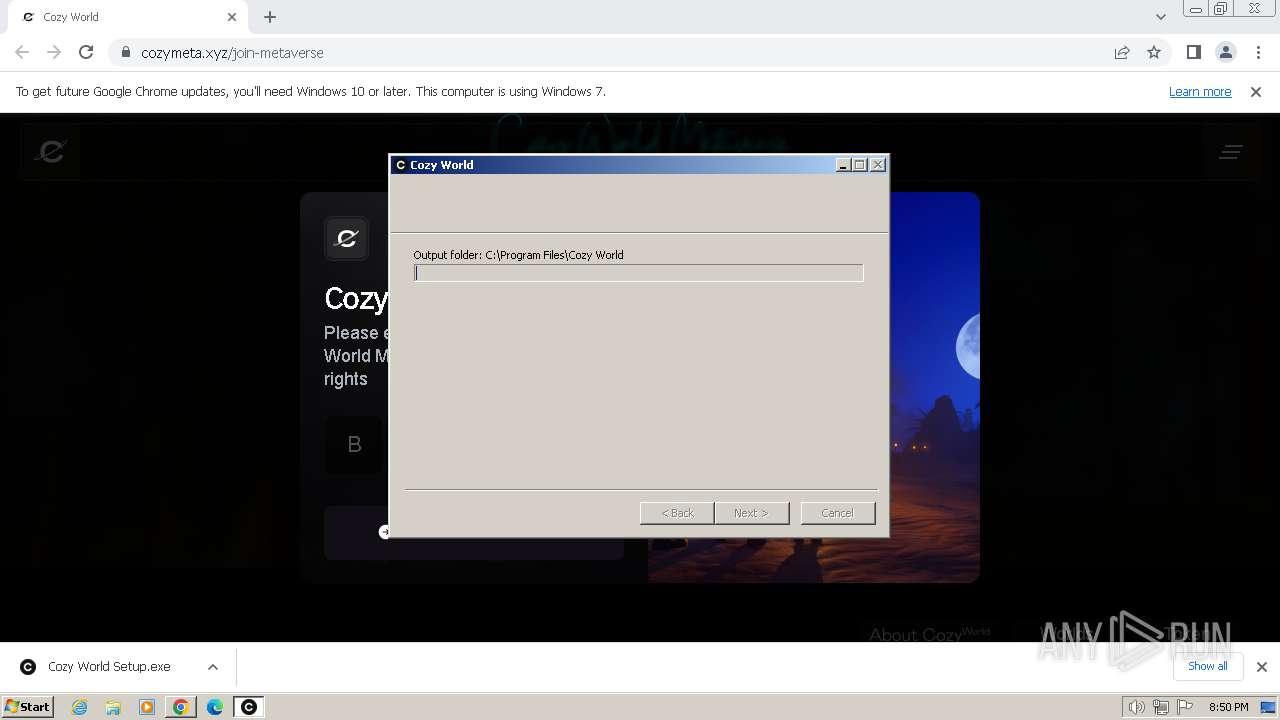Switch to Cozy World installer in taskbar
The image size is (1280, 720).
[249, 707]
